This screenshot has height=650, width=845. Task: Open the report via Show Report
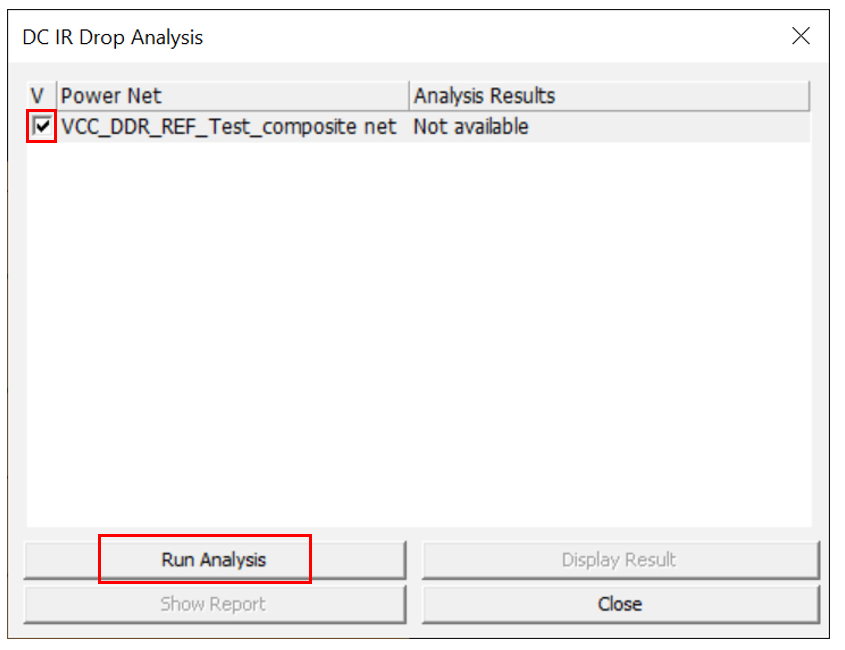click(x=214, y=604)
